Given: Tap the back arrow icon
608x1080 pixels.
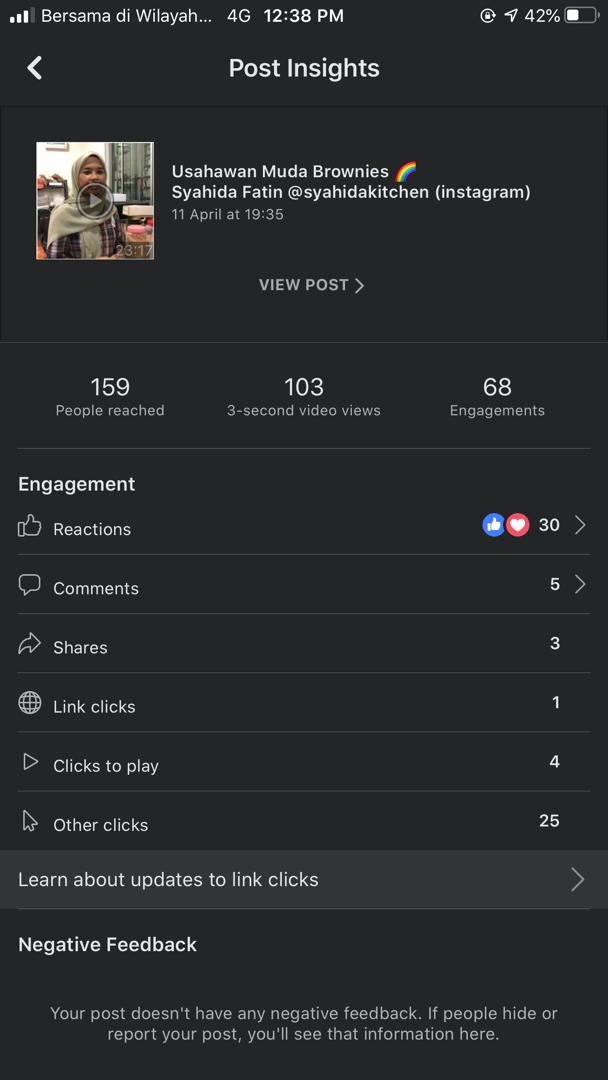Looking at the screenshot, I should pos(35,68).
